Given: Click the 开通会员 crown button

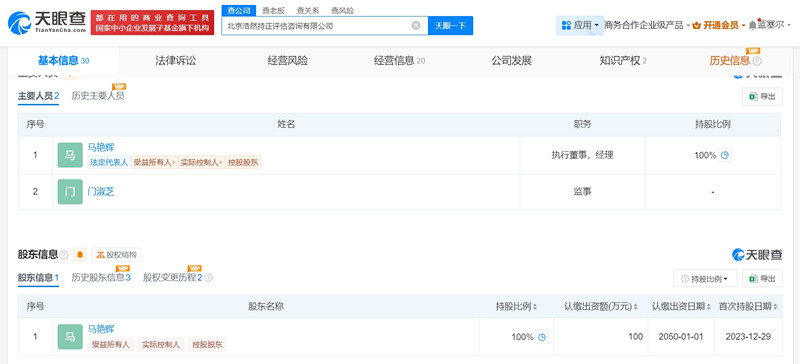Looking at the screenshot, I should (x=719, y=26).
